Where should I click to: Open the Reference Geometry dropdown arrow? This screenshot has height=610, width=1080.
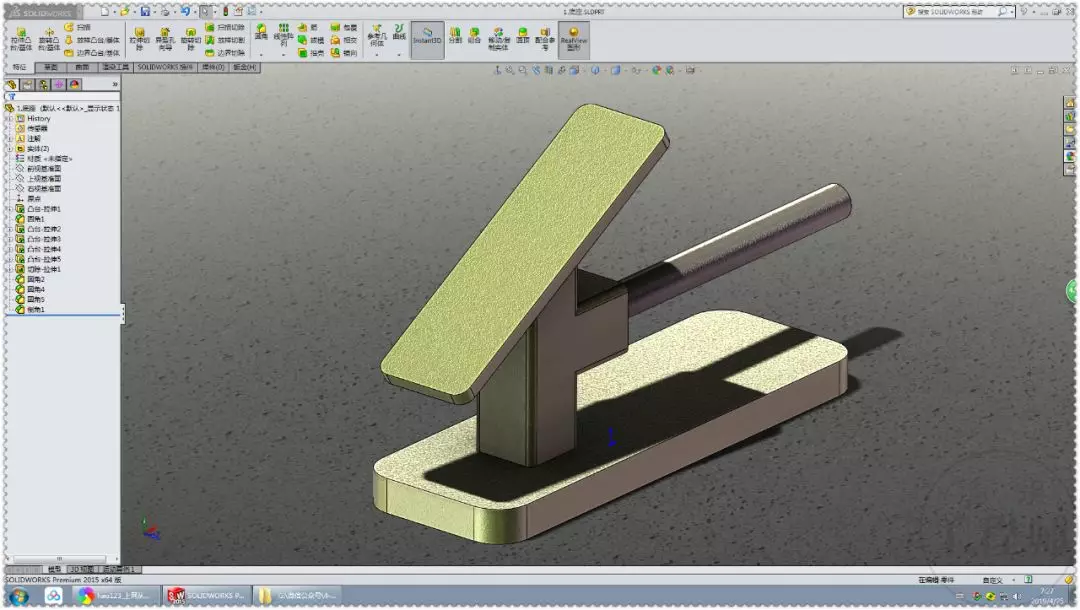pyautogui.click(x=376, y=54)
